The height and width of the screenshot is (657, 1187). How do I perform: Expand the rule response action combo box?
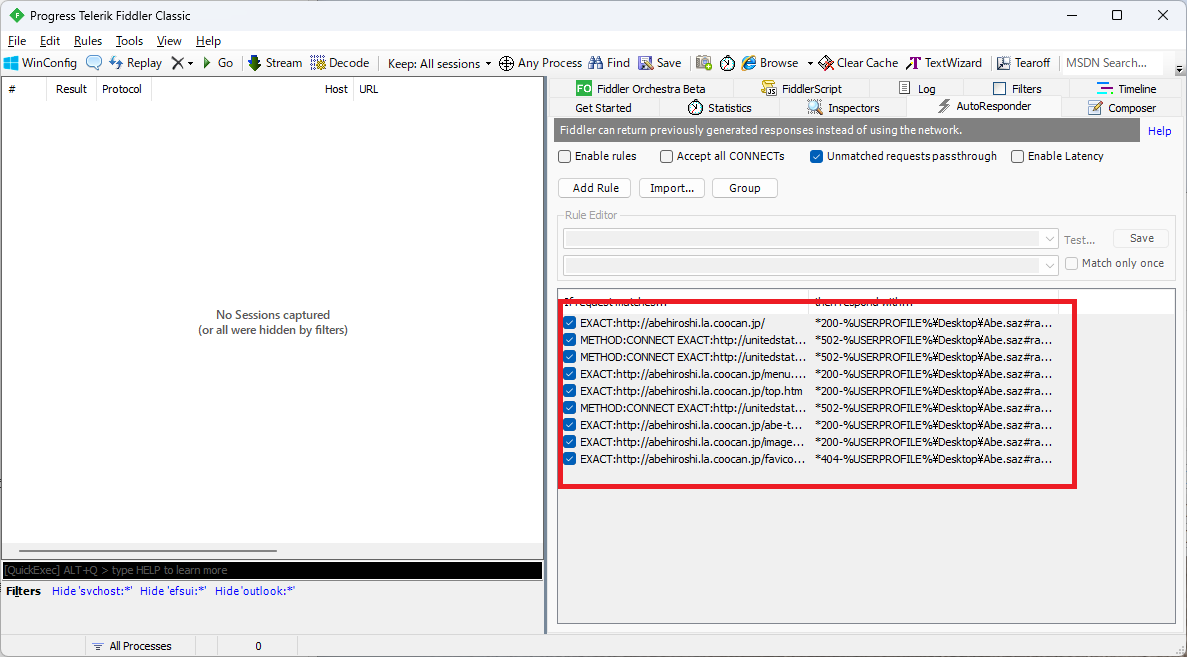[1049, 266]
